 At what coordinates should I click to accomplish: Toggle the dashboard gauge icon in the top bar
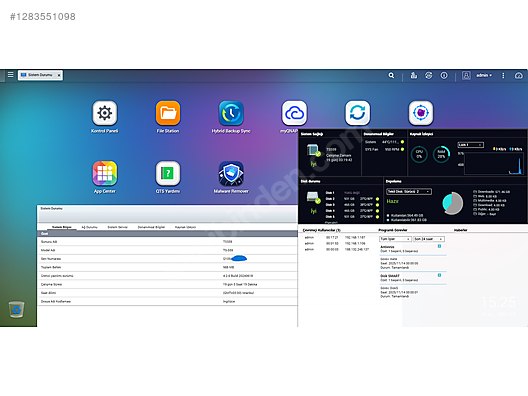tap(519, 75)
